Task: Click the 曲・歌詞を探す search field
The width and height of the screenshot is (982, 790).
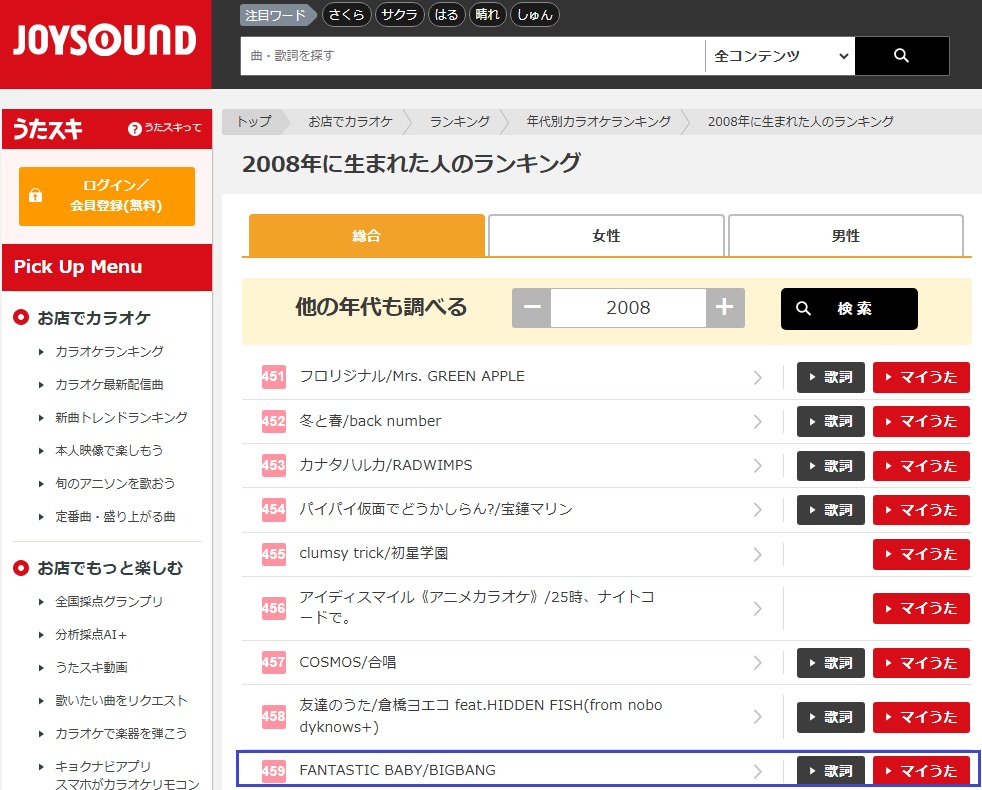Action: [x=473, y=56]
